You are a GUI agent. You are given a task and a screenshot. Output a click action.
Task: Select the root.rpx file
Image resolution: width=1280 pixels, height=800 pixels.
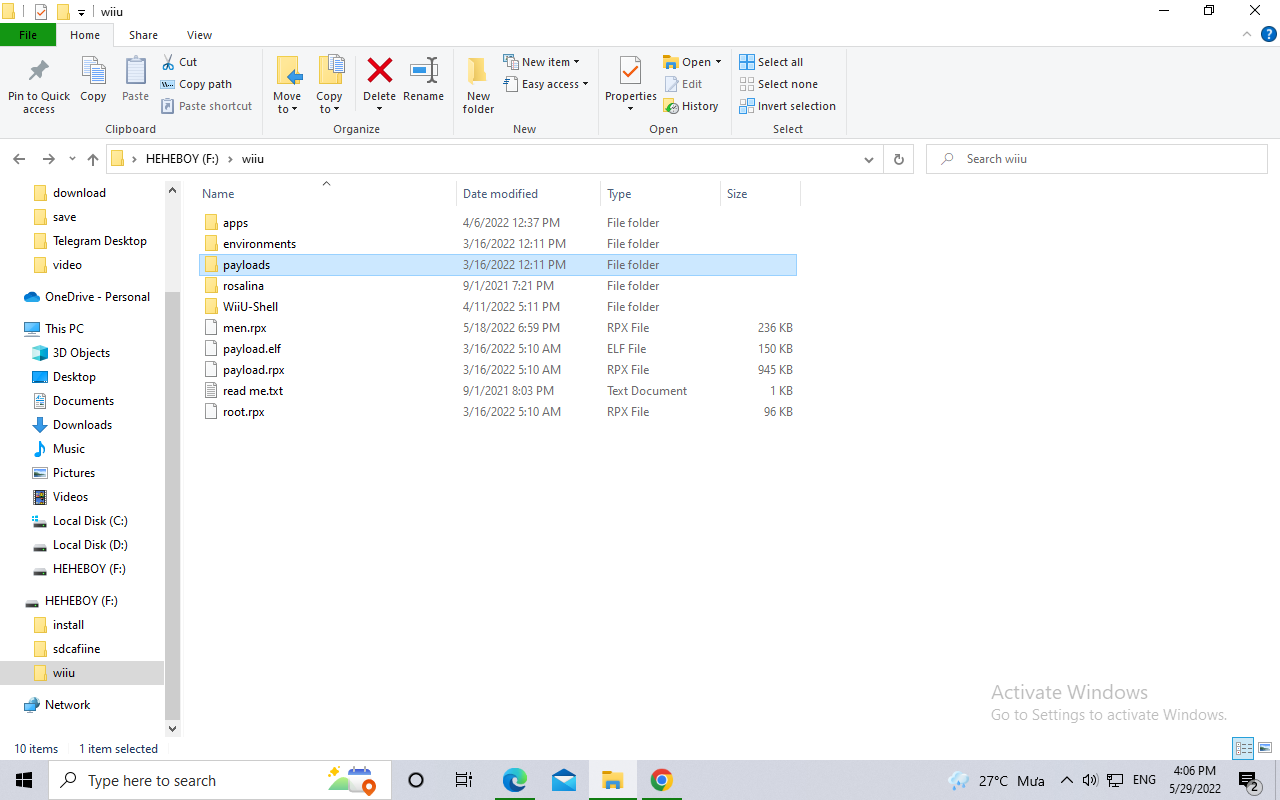tap(497, 412)
